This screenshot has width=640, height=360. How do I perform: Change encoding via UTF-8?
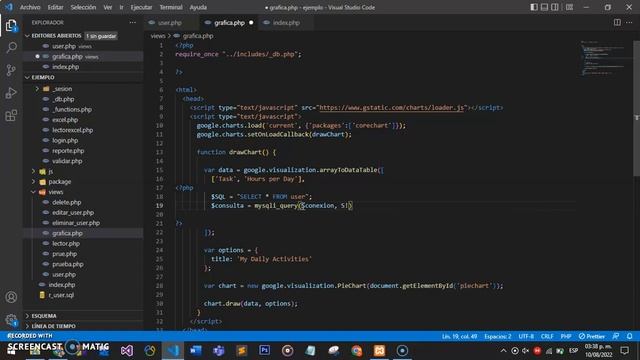526,336
